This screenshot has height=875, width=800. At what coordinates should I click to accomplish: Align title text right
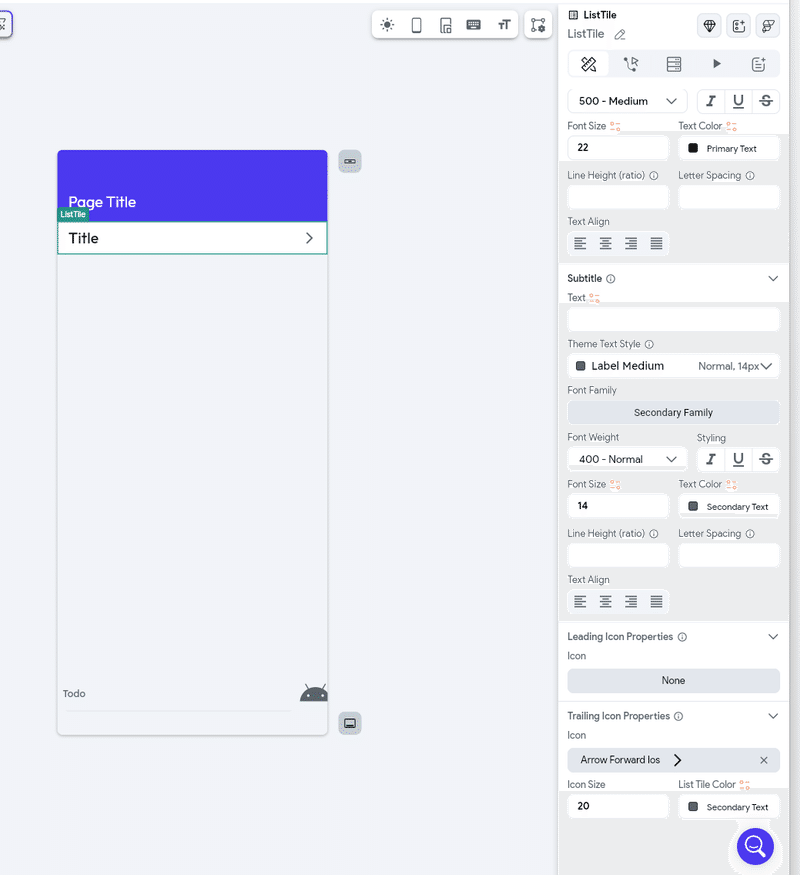pyautogui.click(x=631, y=243)
